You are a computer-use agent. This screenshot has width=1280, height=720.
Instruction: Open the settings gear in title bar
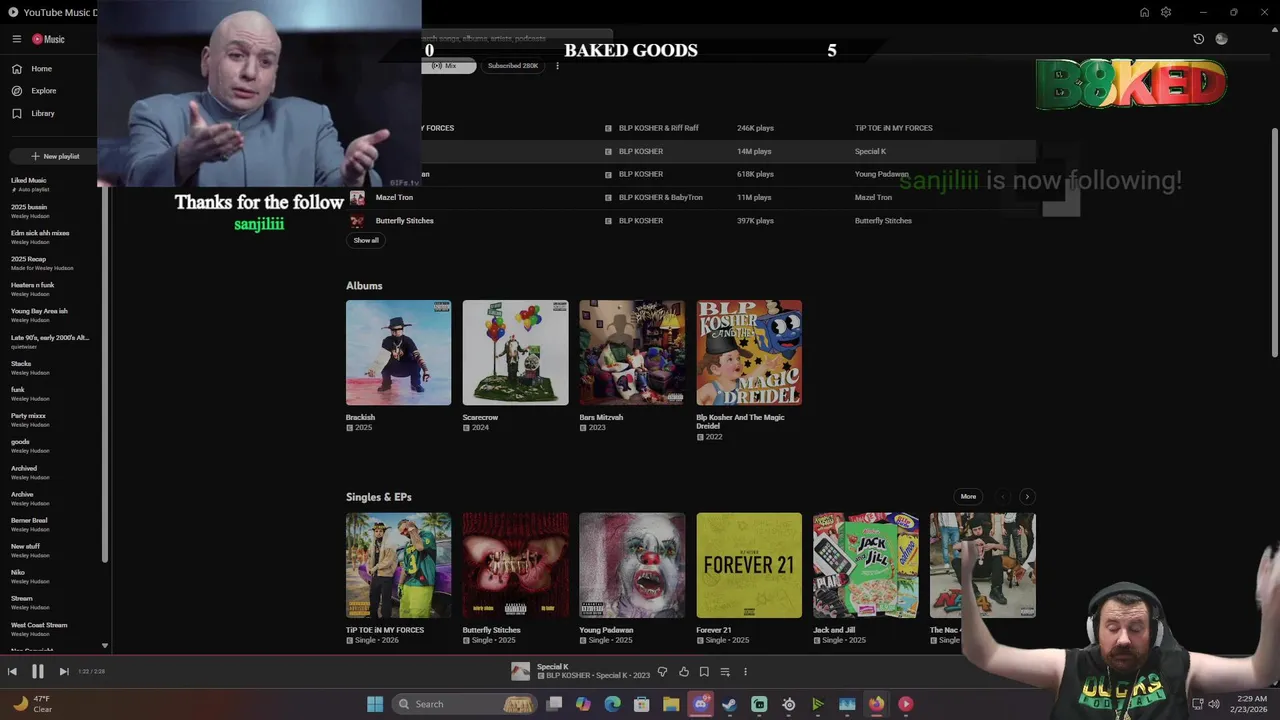1166,12
